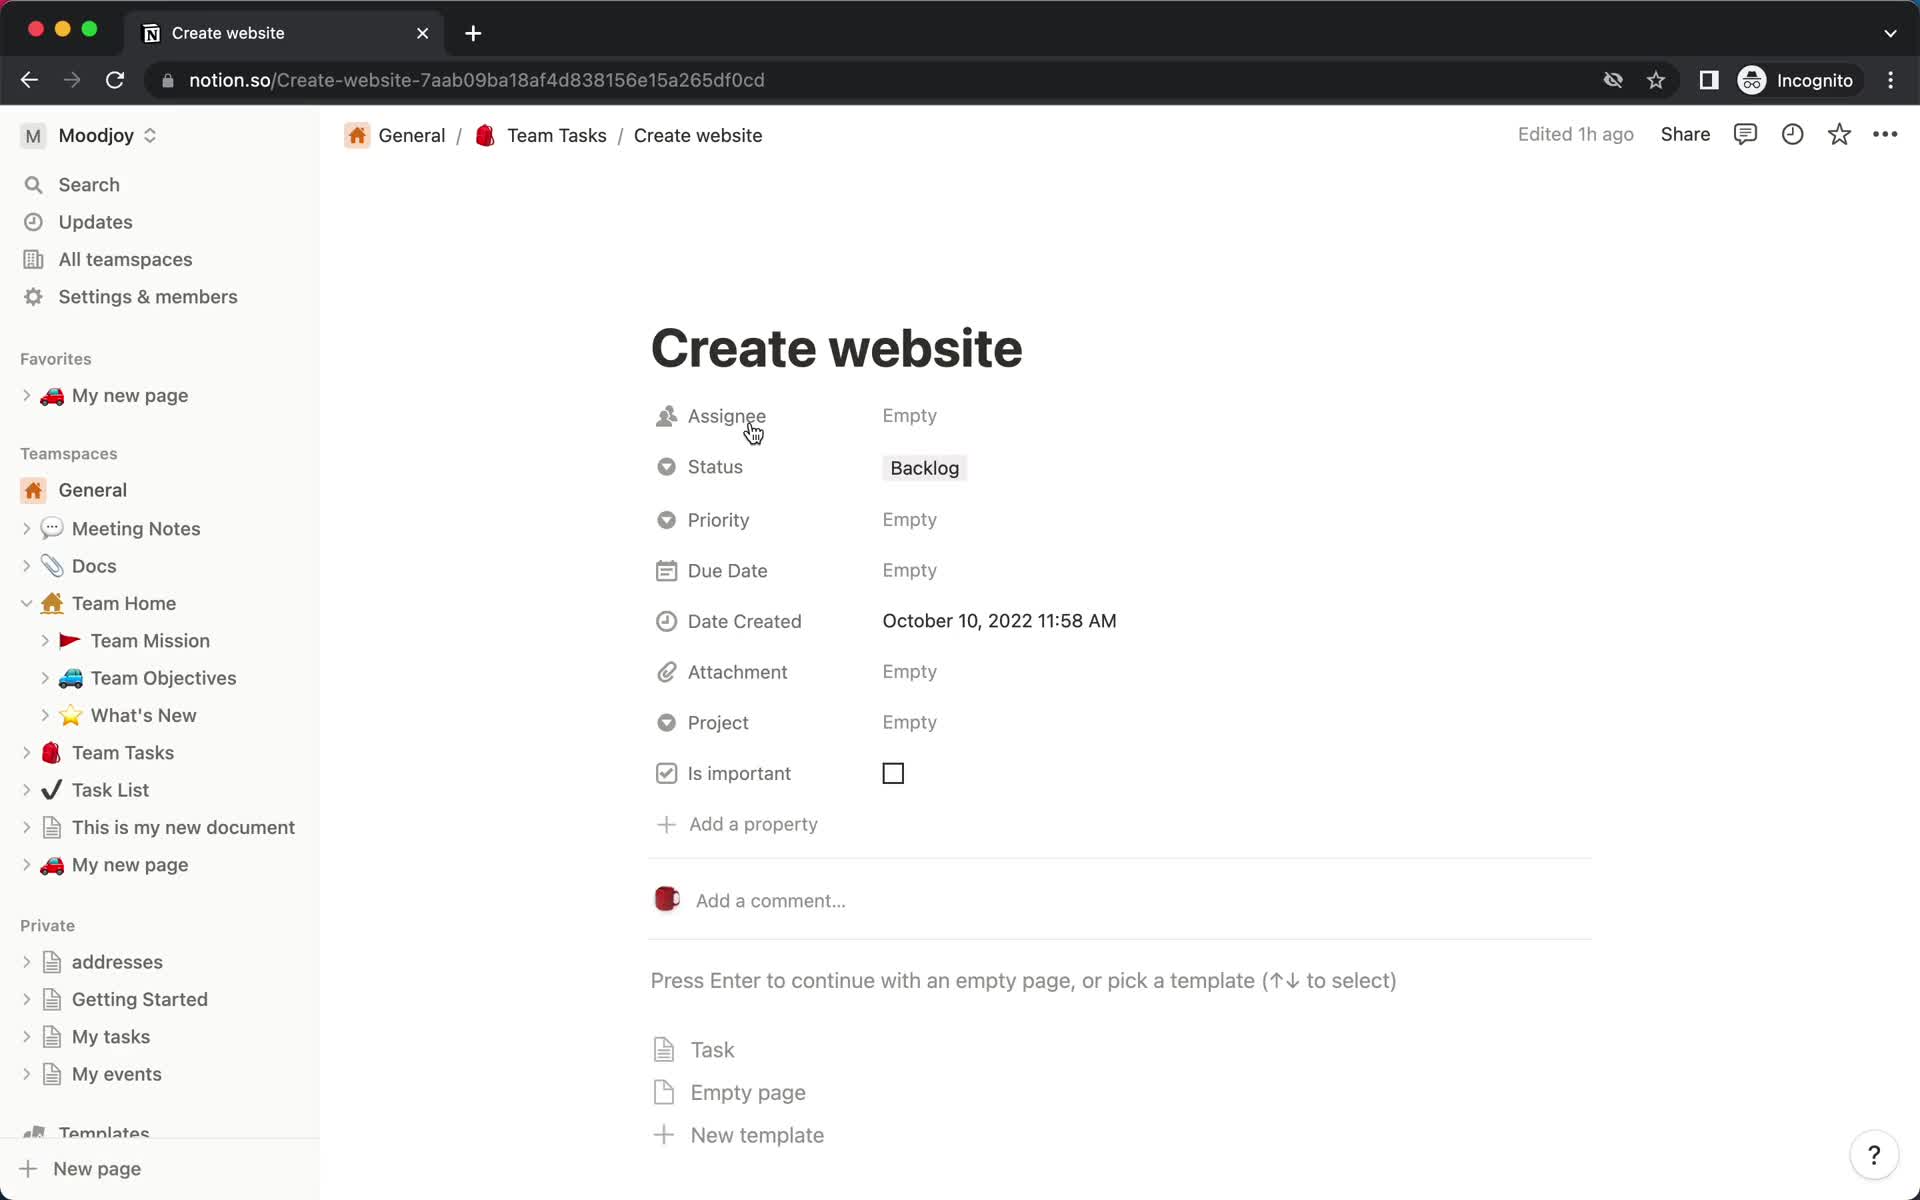
Task: Select the Empty page template option
Action: pos(748,1092)
